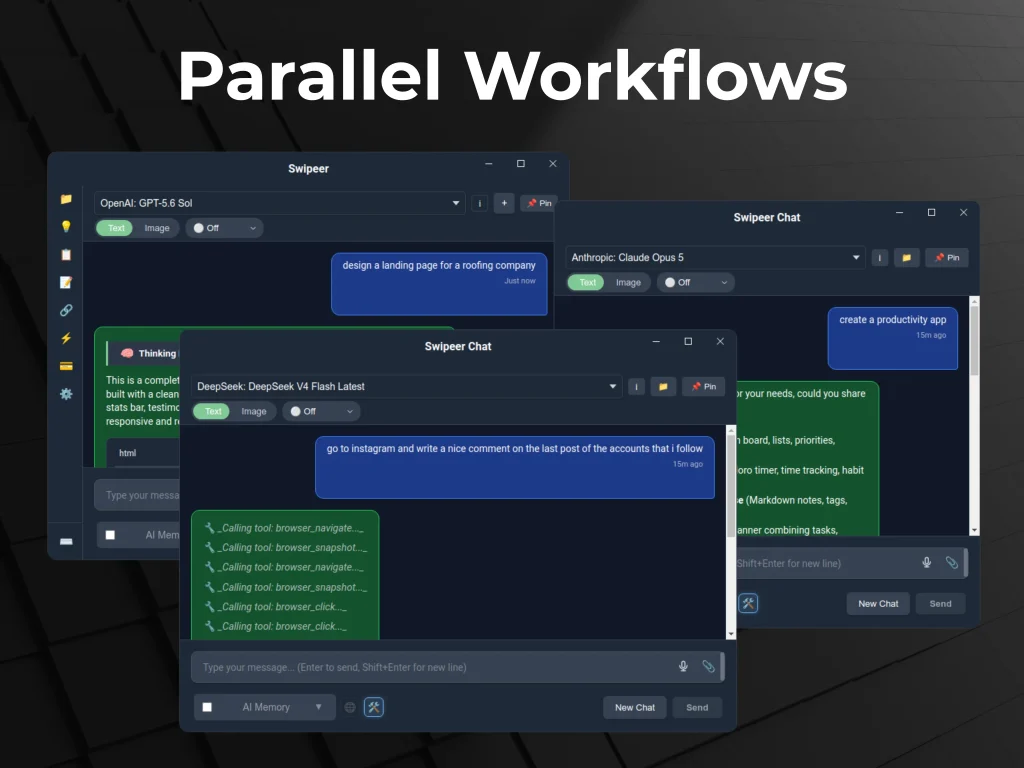Select Text mode in the DeepSeek chat
The image size is (1024, 768).
(213, 411)
